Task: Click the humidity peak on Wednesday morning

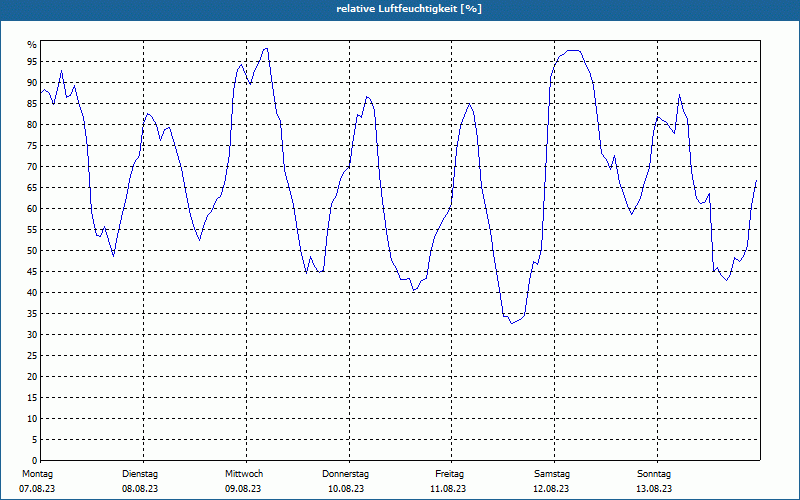Action: pos(265,49)
